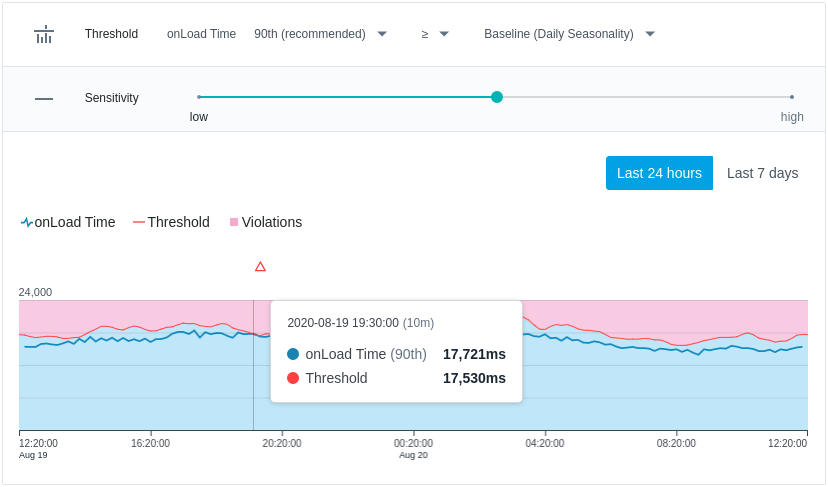
Task: Open the Baseline (Daily Seasonality) dropdown
Action: pyautogui.click(x=569, y=34)
